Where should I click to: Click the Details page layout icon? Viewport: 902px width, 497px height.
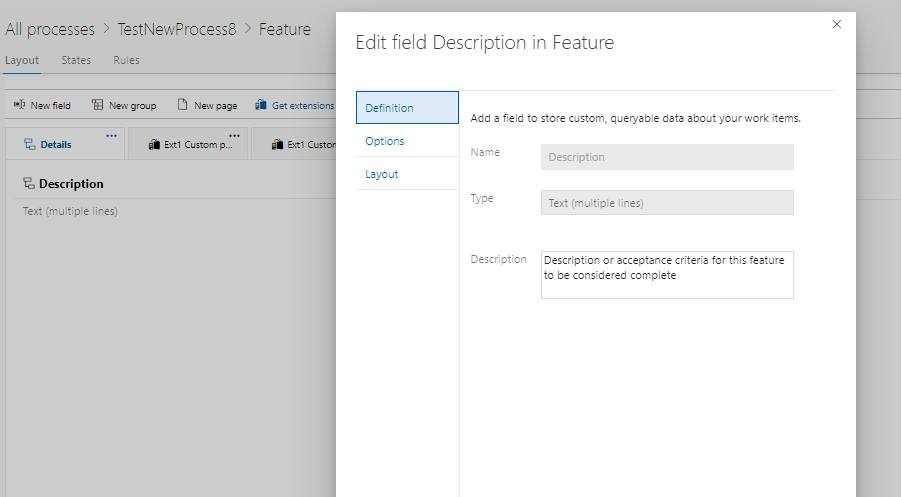(30, 144)
